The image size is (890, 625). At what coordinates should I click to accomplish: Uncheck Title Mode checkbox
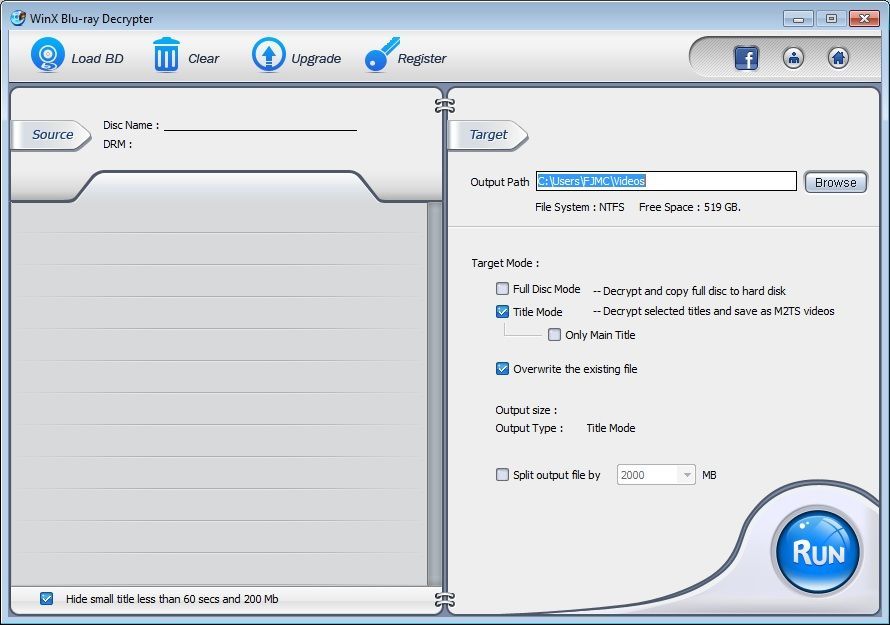point(502,311)
